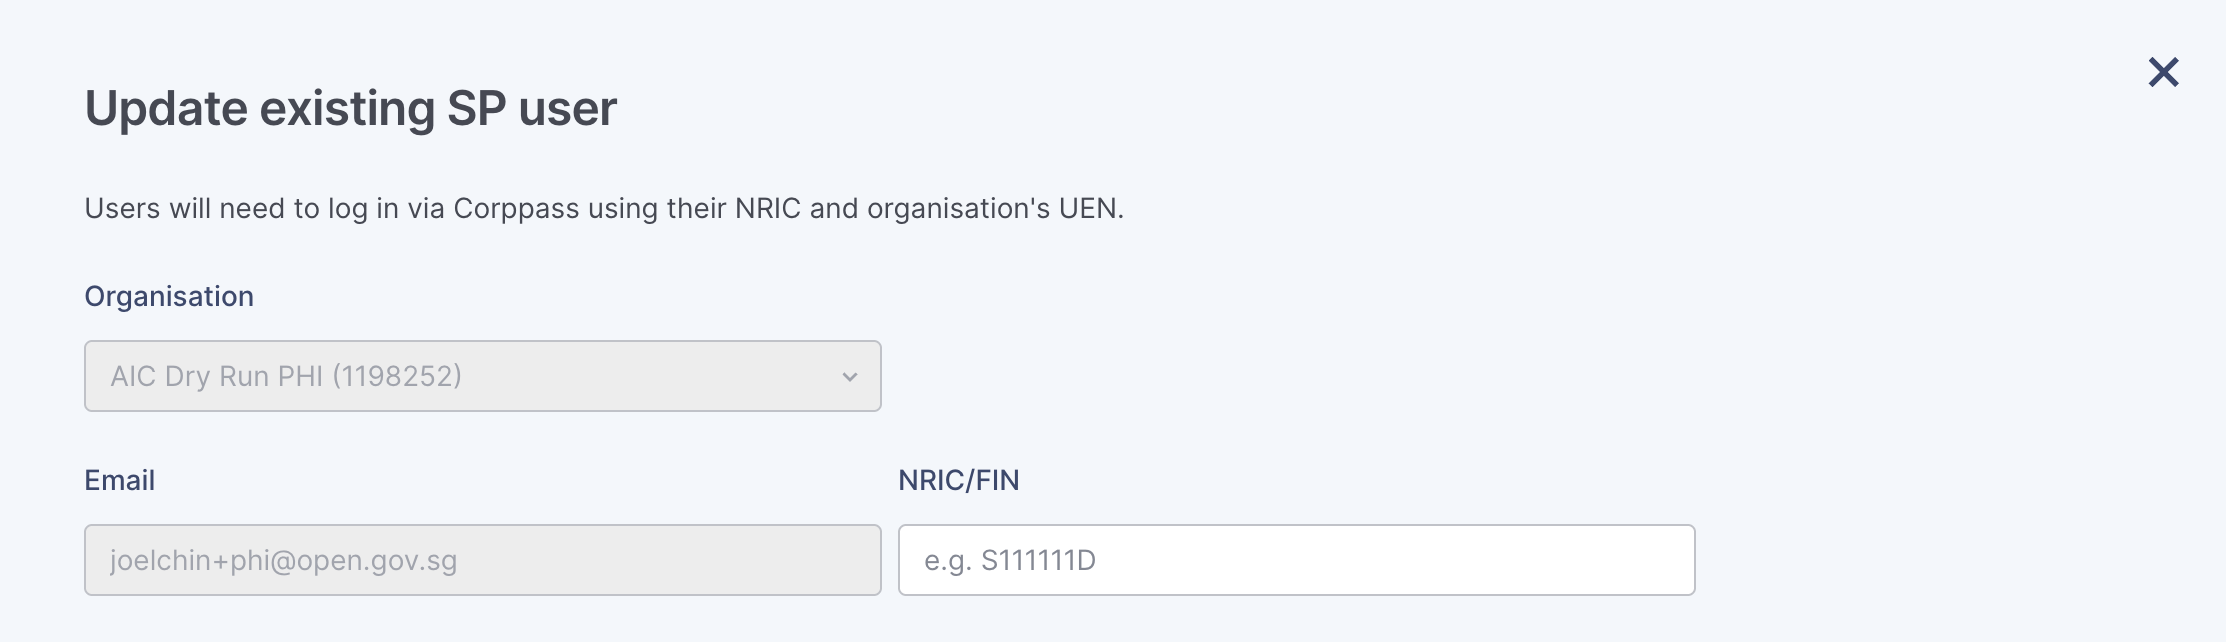
Task: Click the 'e.g. S111111D' placeholder text
Action: tap(1010, 560)
